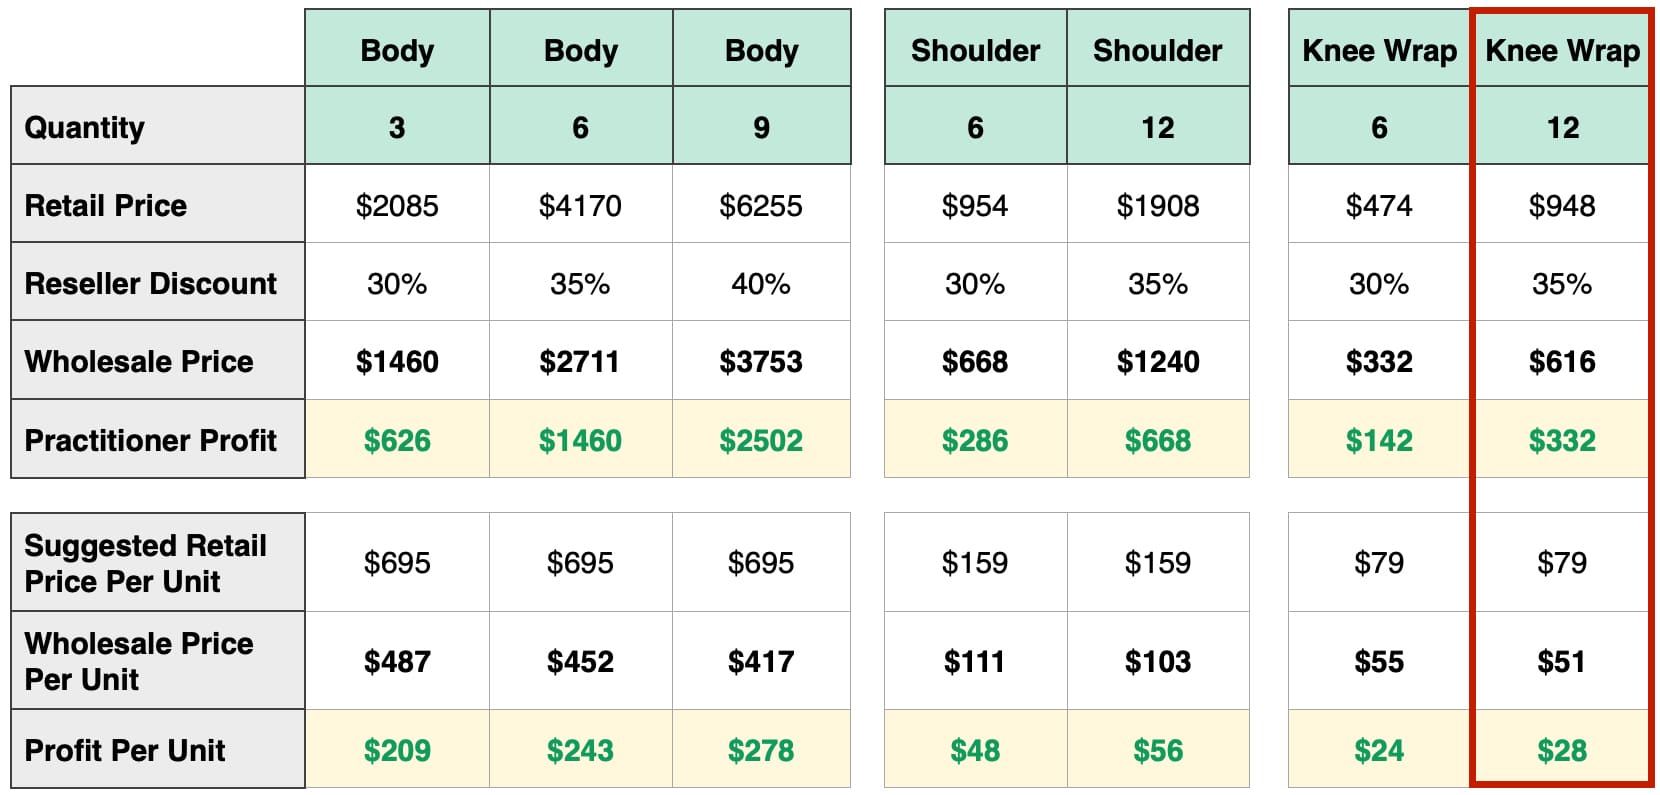1660x795 pixels.
Task: Select the $2085 retail price cell
Action: click(397, 204)
